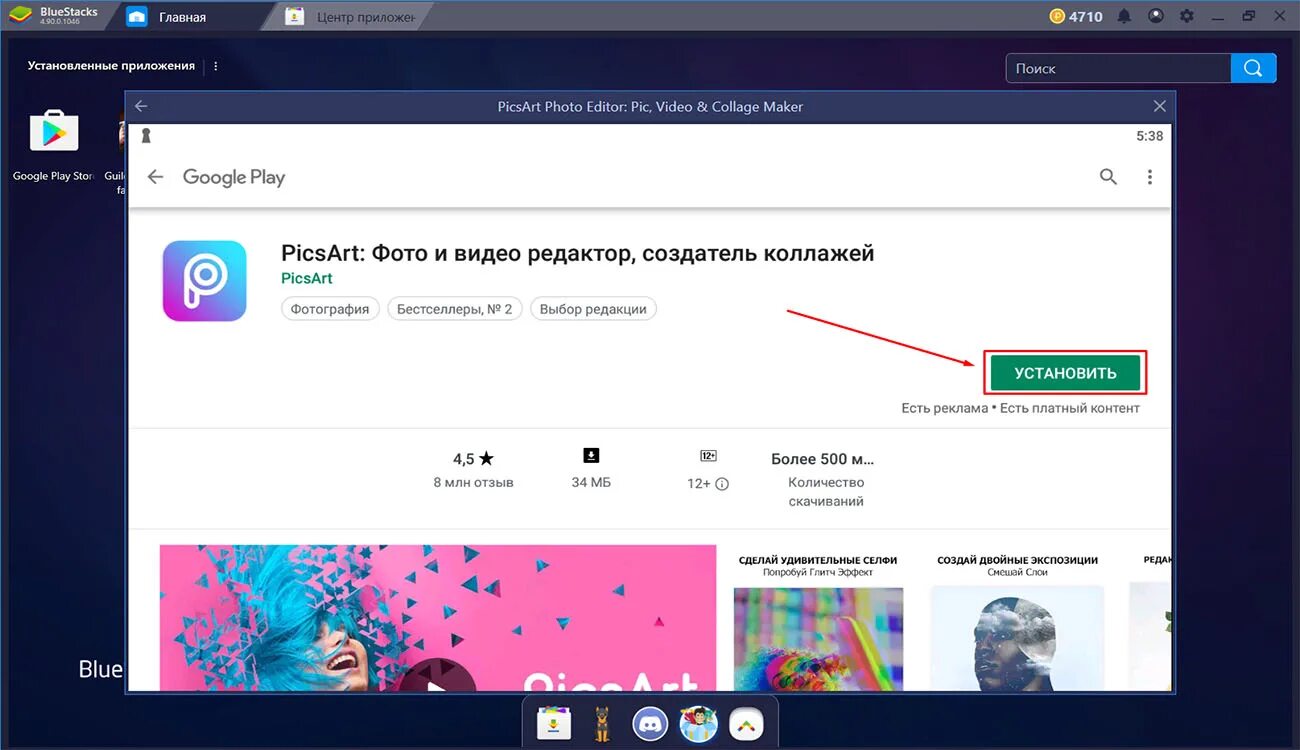Open BlueStacks settings gear

click(x=1187, y=16)
